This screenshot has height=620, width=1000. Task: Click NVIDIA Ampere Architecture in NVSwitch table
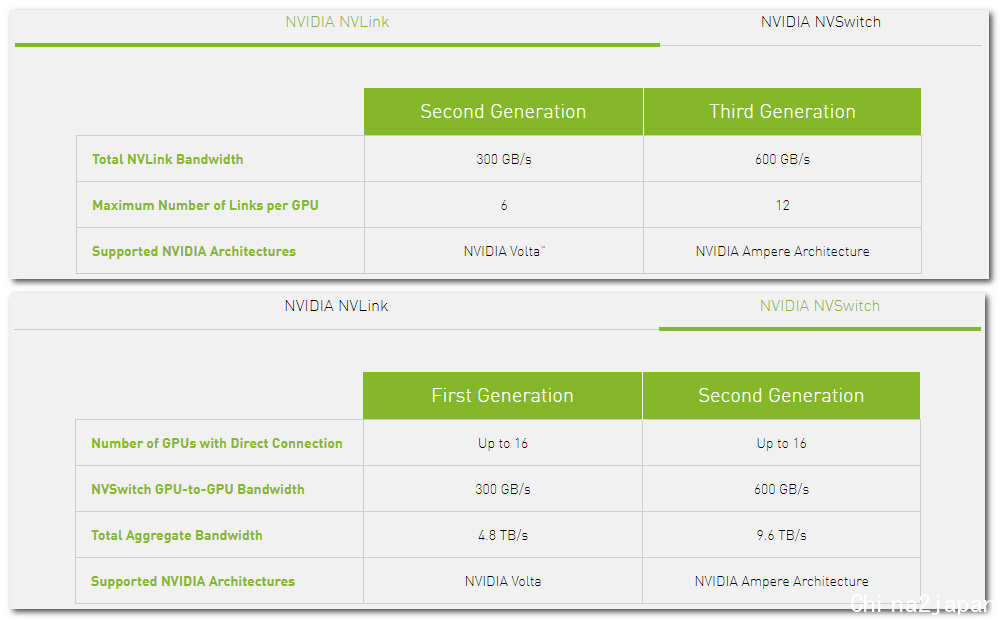click(781, 581)
